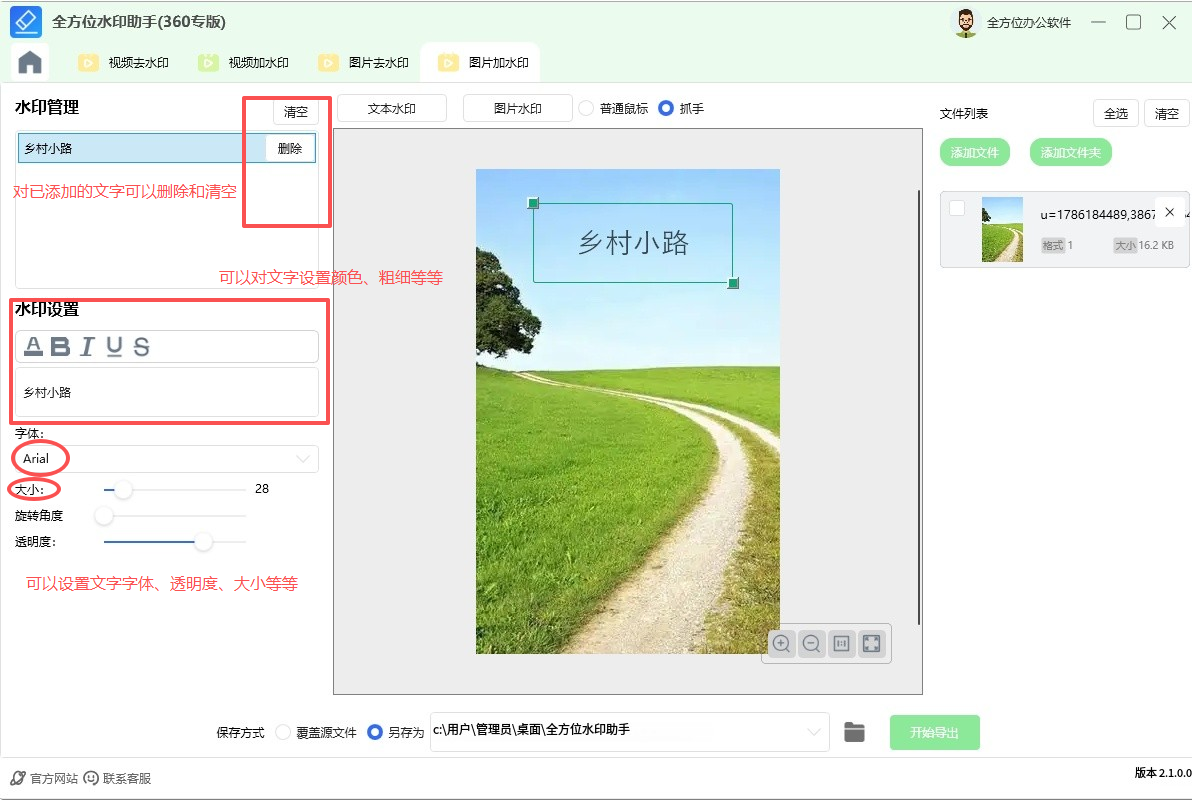This screenshot has width=1192, height=800.
Task: Switch to the 图片去水印 tab
Action: (x=372, y=61)
